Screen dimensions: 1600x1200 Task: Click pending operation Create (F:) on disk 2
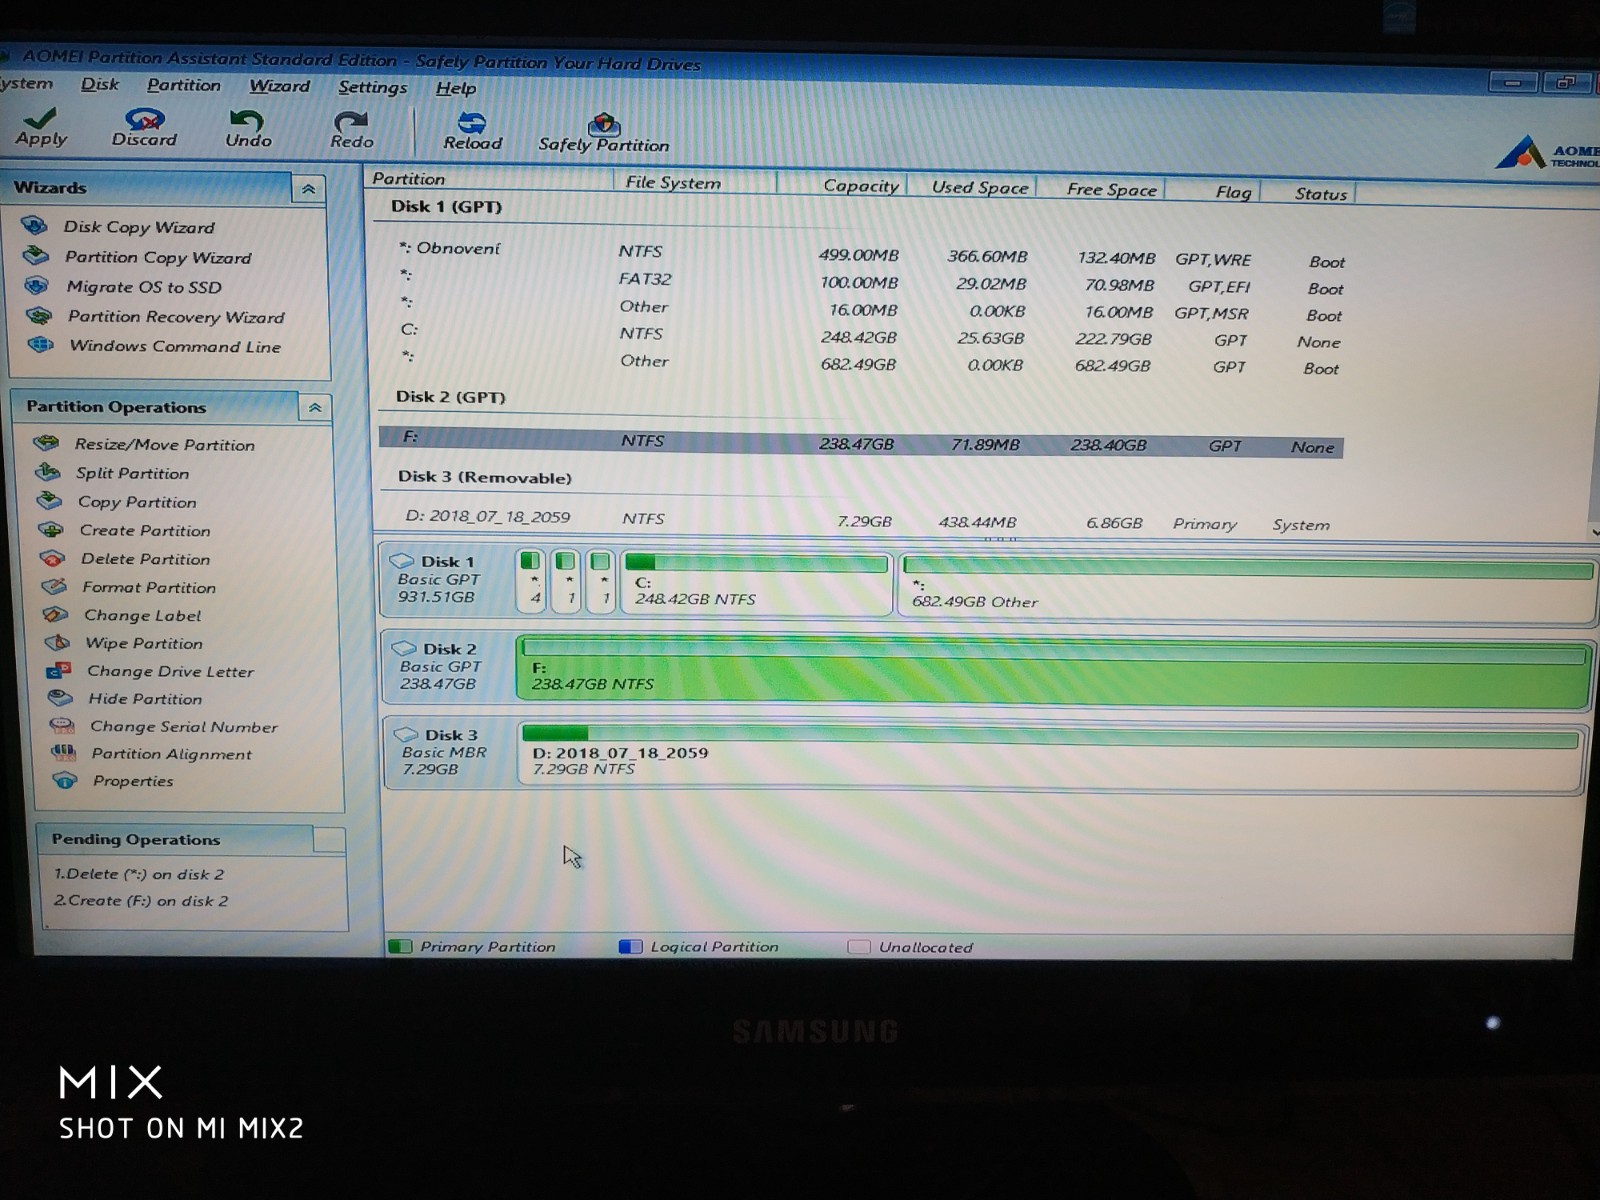[141, 901]
